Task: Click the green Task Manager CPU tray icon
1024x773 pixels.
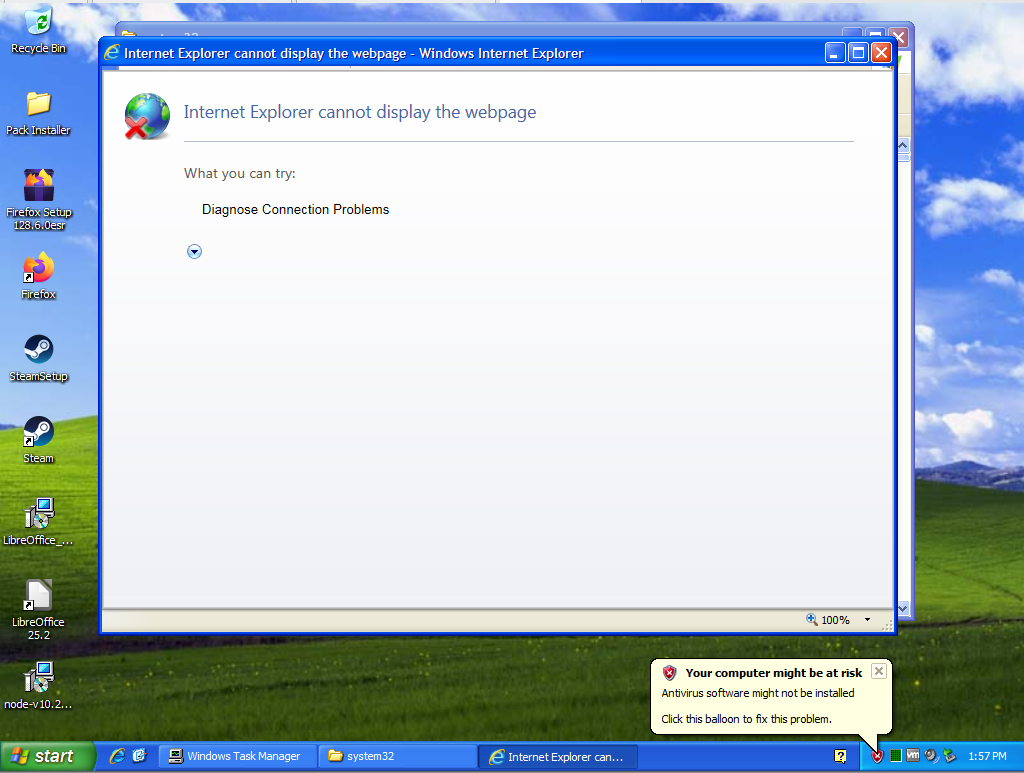Action: [896, 756]
